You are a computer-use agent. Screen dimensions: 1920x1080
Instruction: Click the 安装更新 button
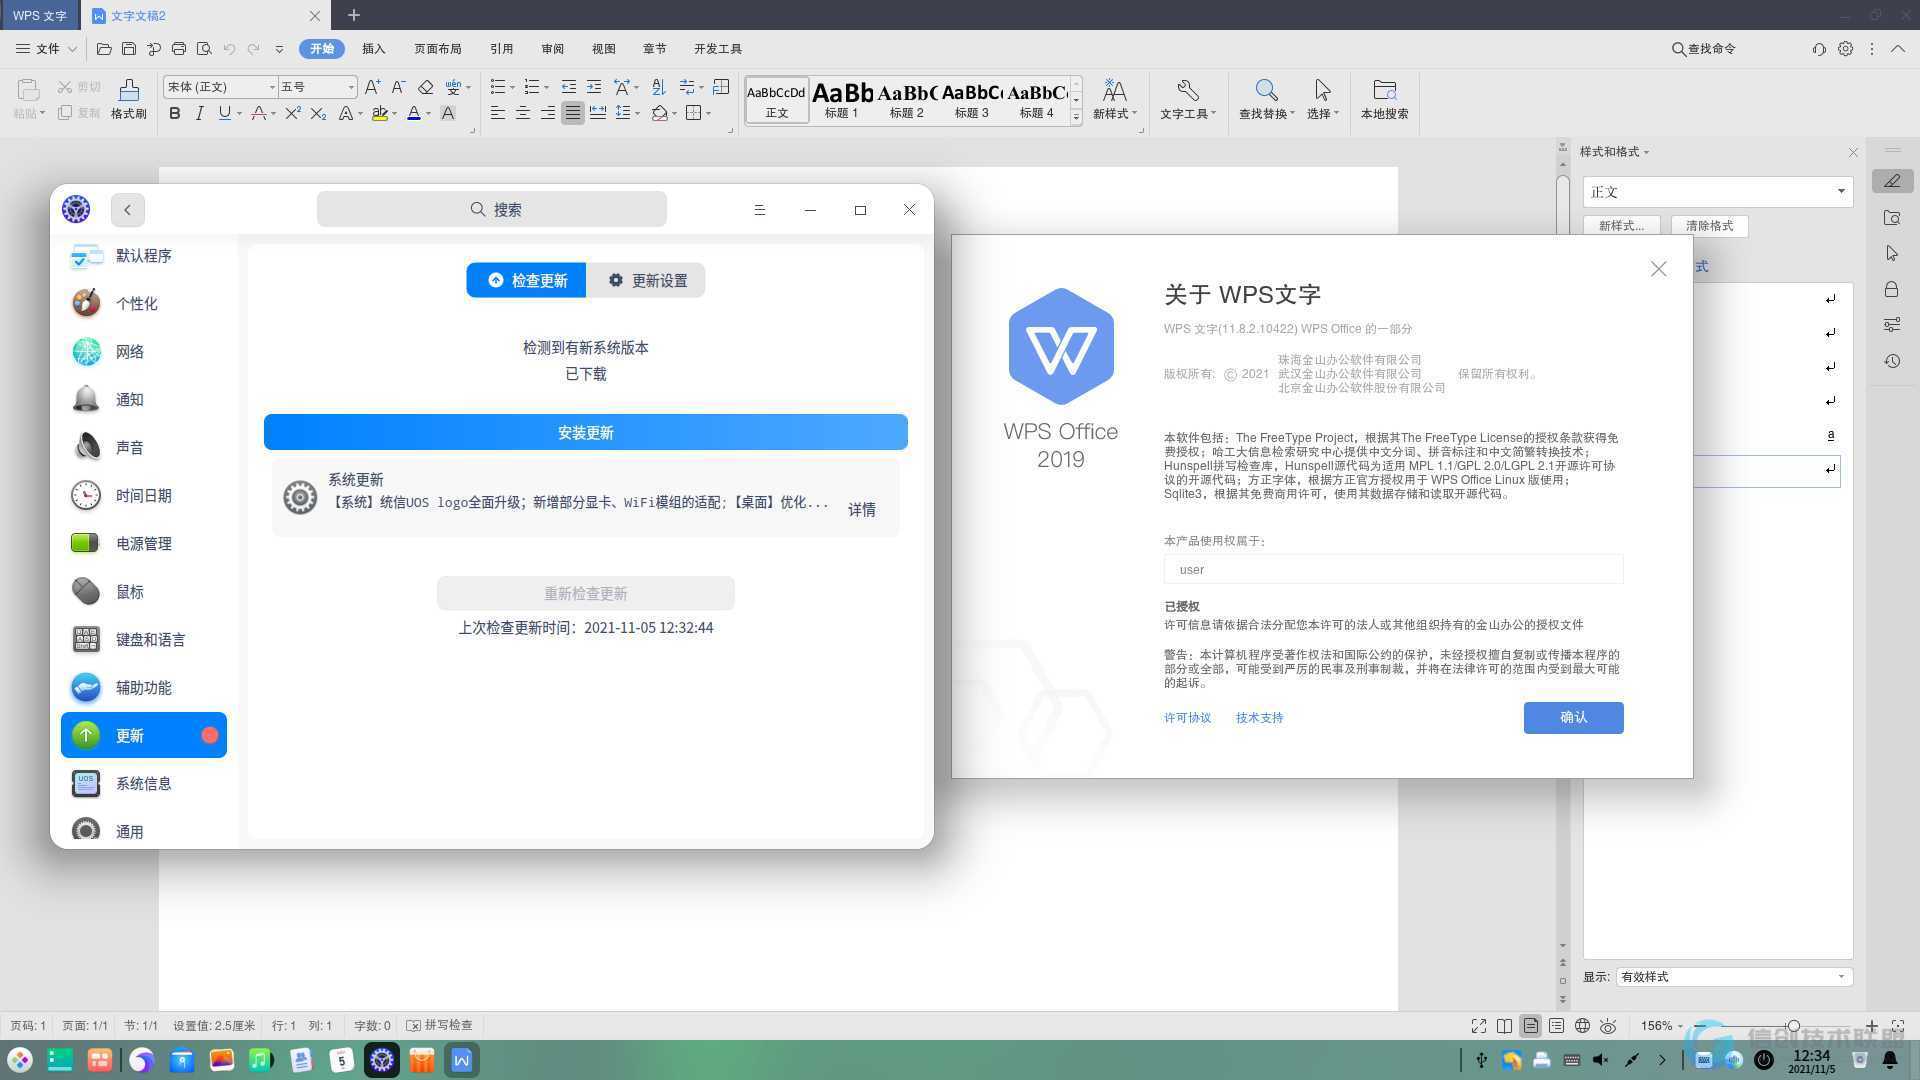[x=586, y=433]
